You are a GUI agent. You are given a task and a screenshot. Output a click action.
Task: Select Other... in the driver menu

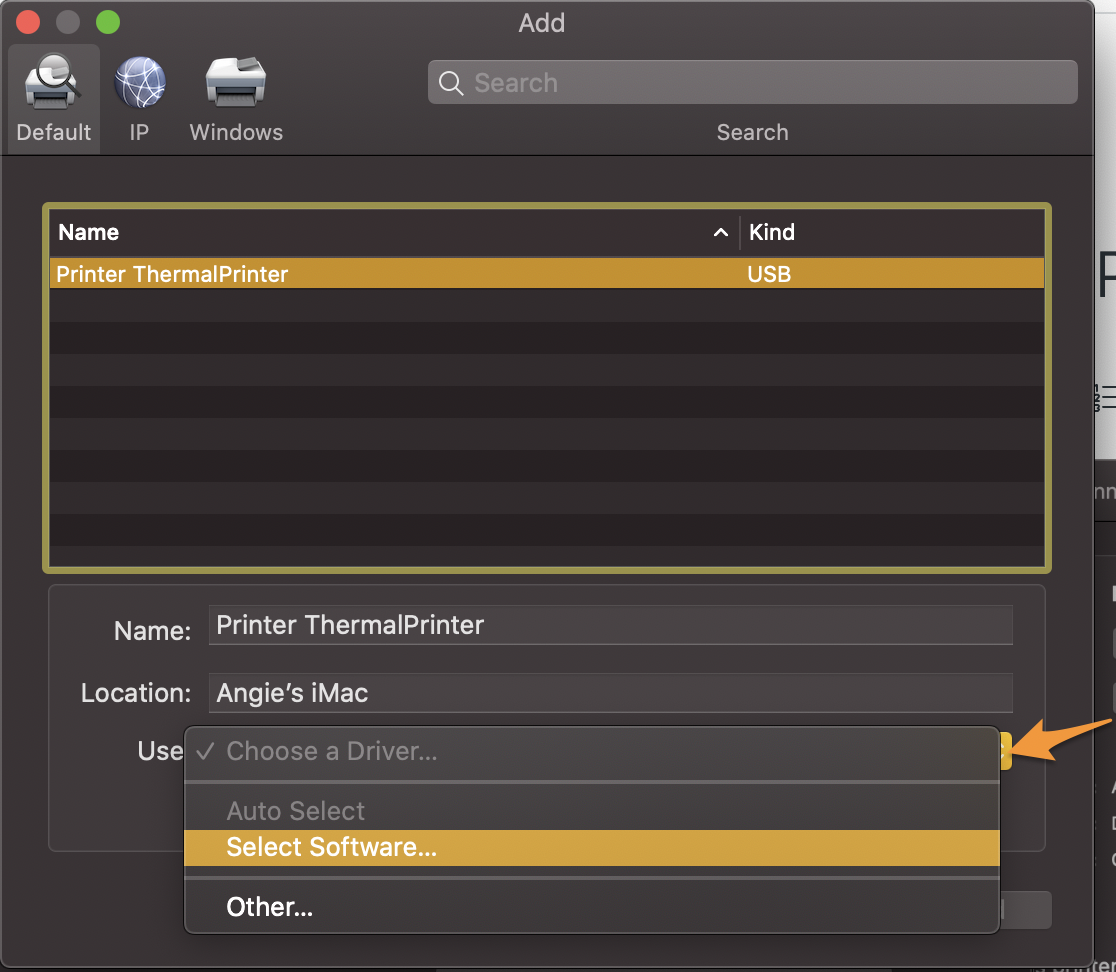(270, 907)
